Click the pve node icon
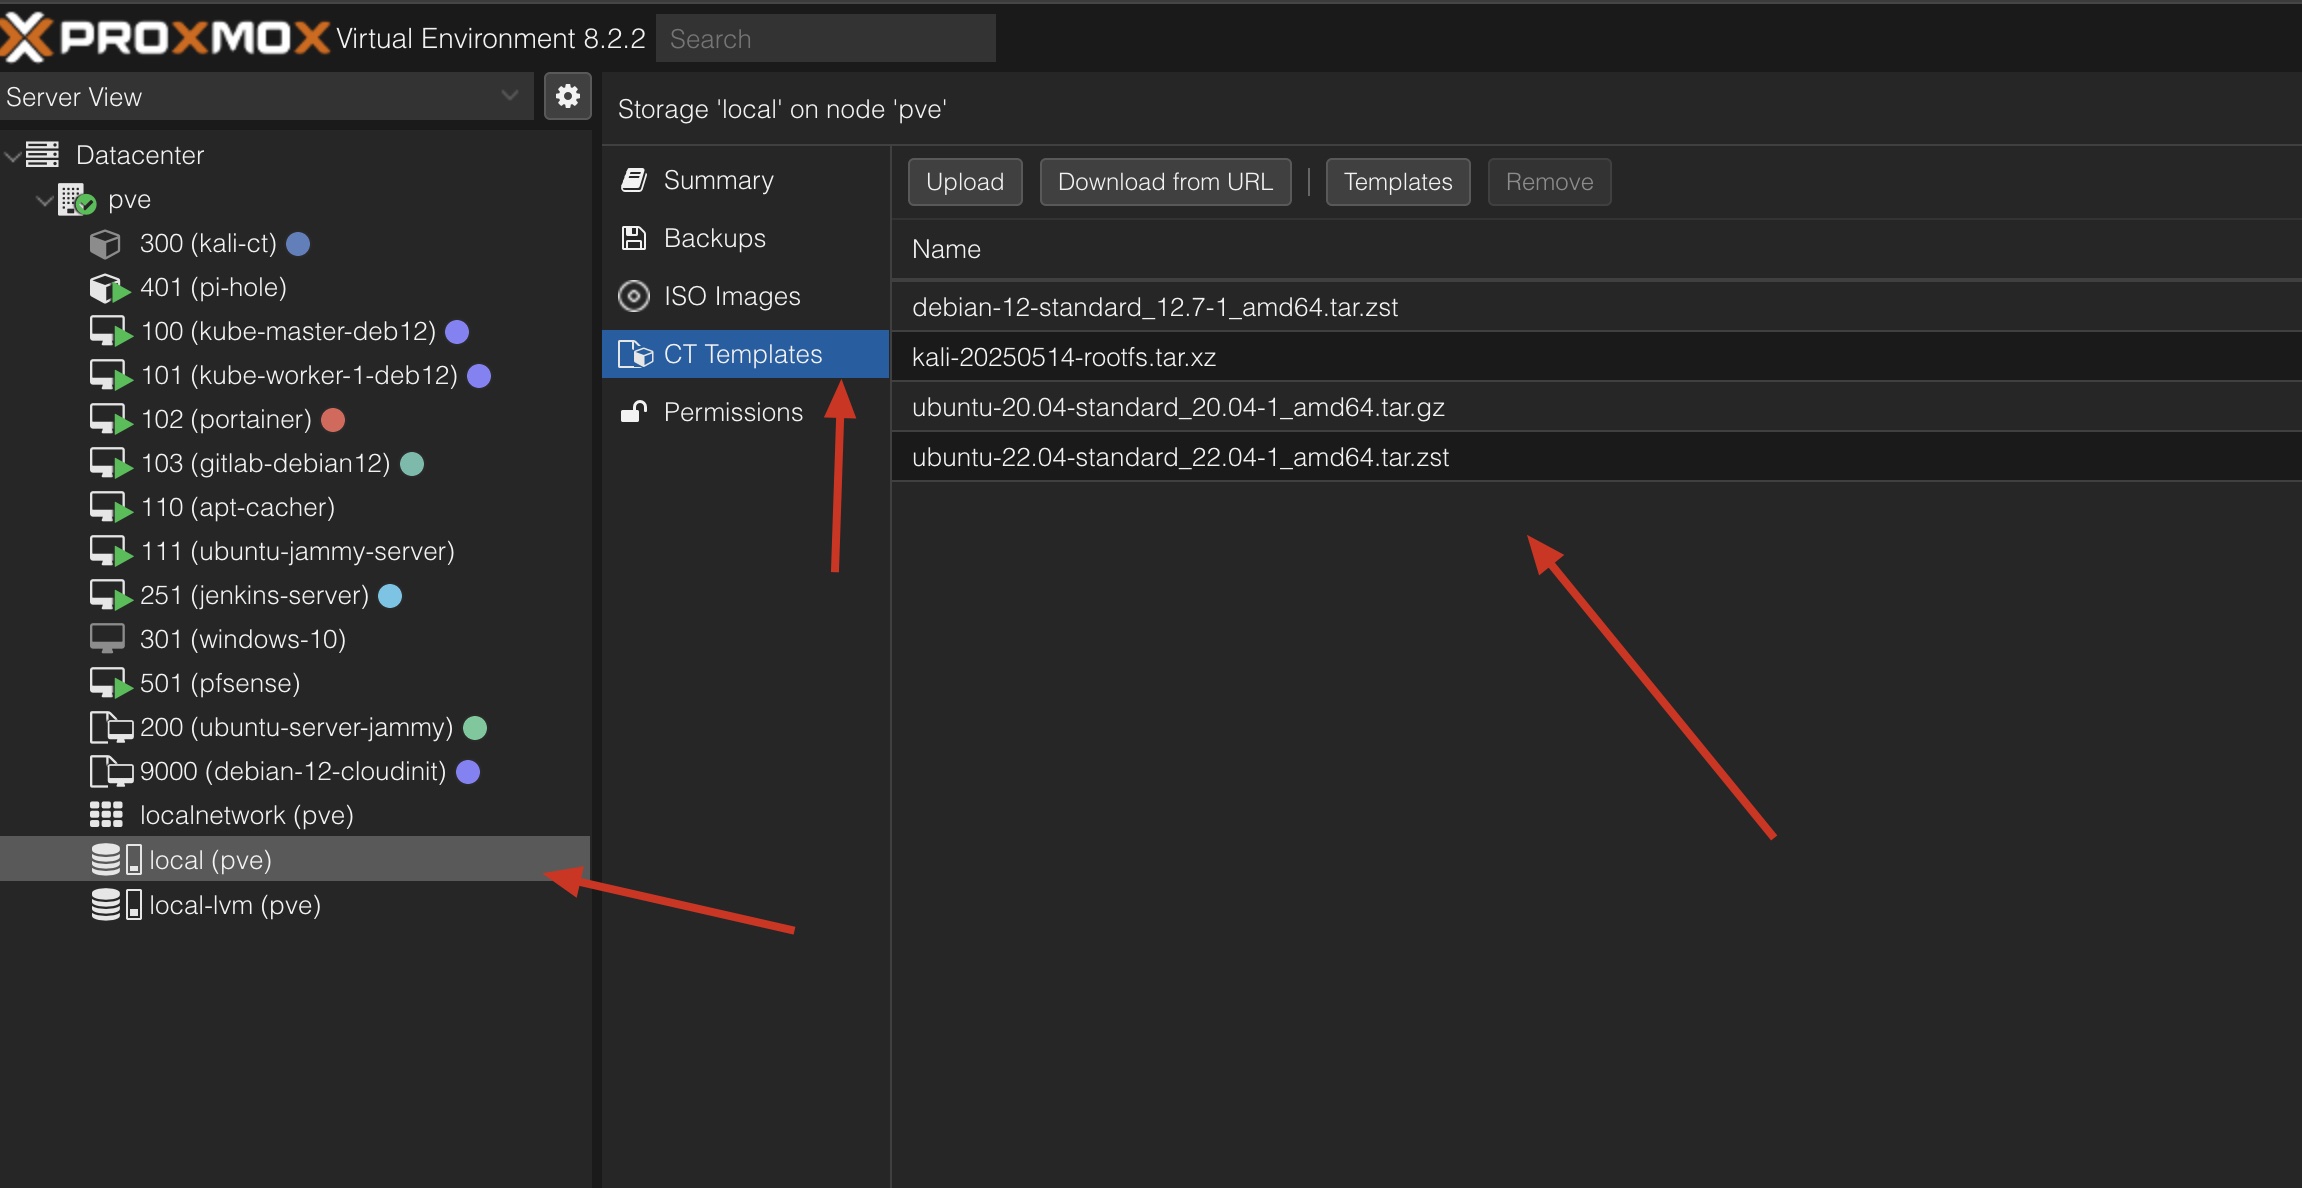Image resolution: width=2302 pixels, height=1188 pixels. point(76,200)
